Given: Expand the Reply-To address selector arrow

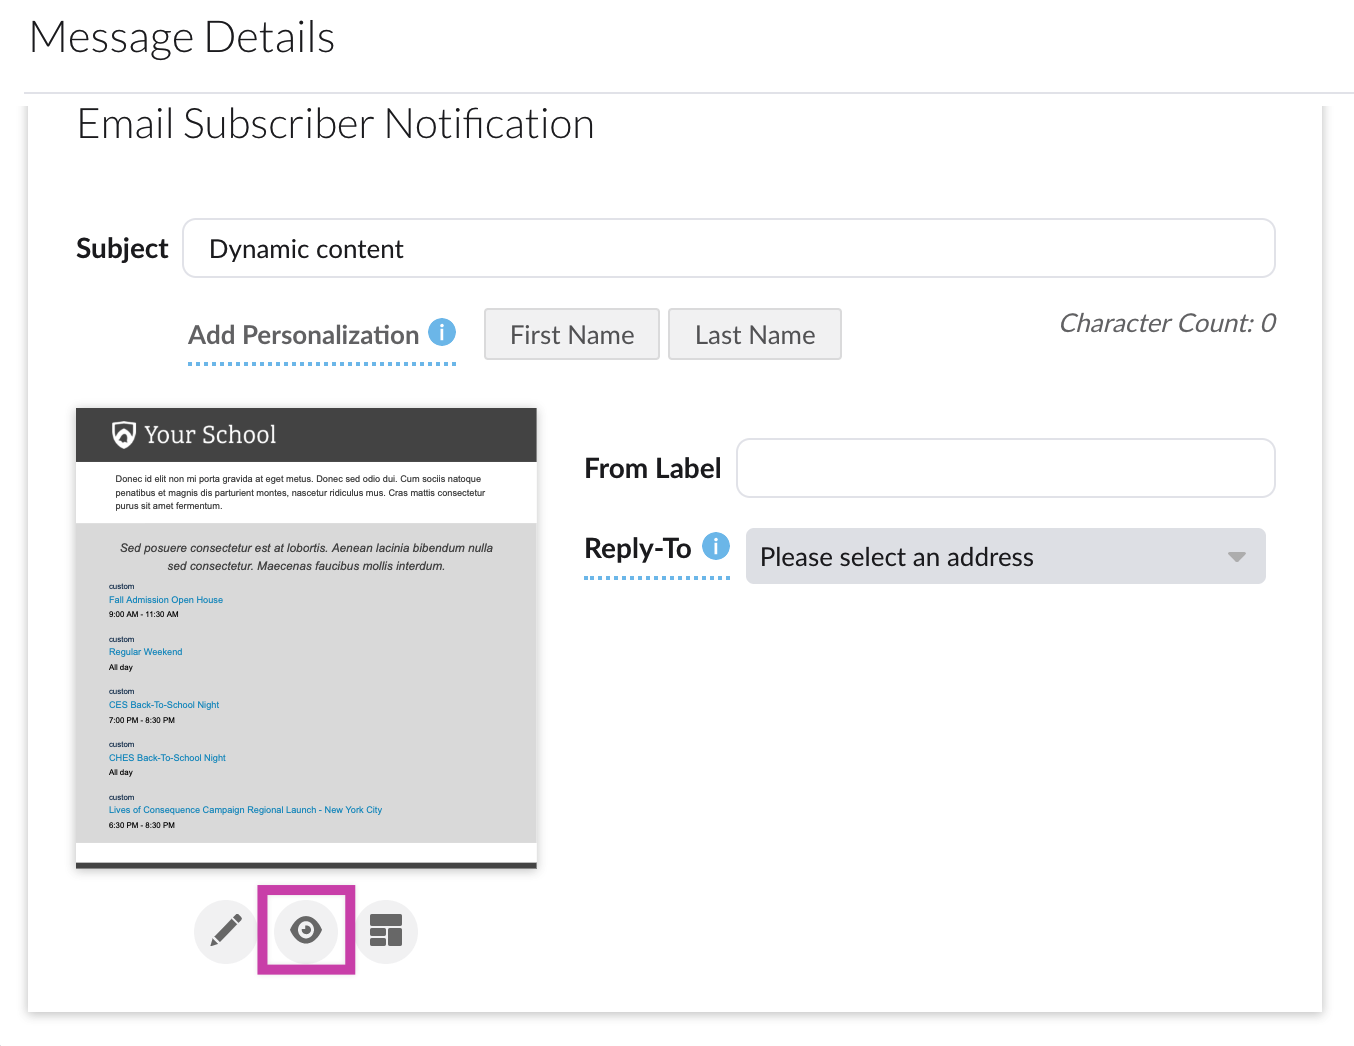Looking at the screenshot, I should 1237,556.
